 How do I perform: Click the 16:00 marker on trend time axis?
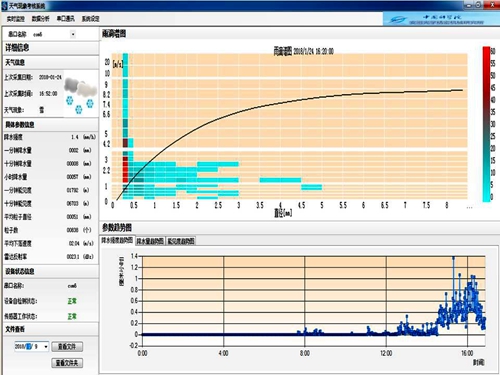(467, 353)
